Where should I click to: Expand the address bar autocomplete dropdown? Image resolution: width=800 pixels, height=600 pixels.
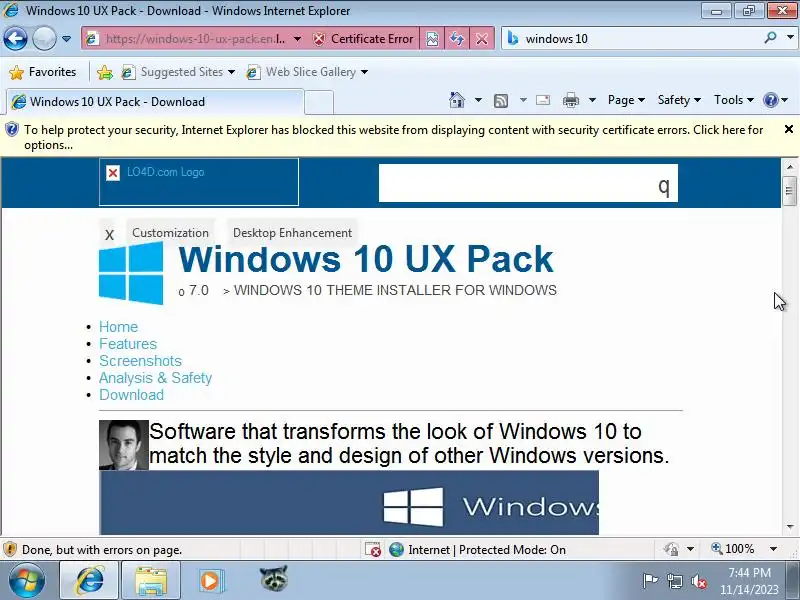(x=297, y=39)
